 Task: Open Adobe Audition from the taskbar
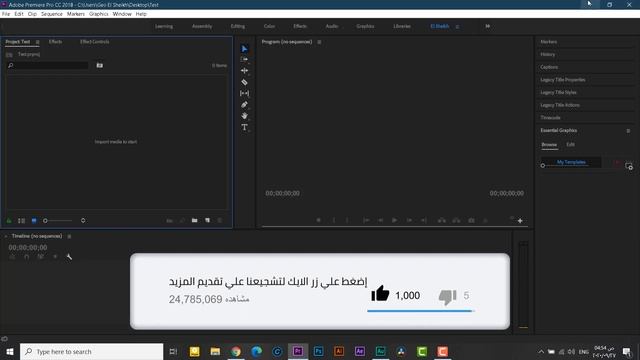380,351
